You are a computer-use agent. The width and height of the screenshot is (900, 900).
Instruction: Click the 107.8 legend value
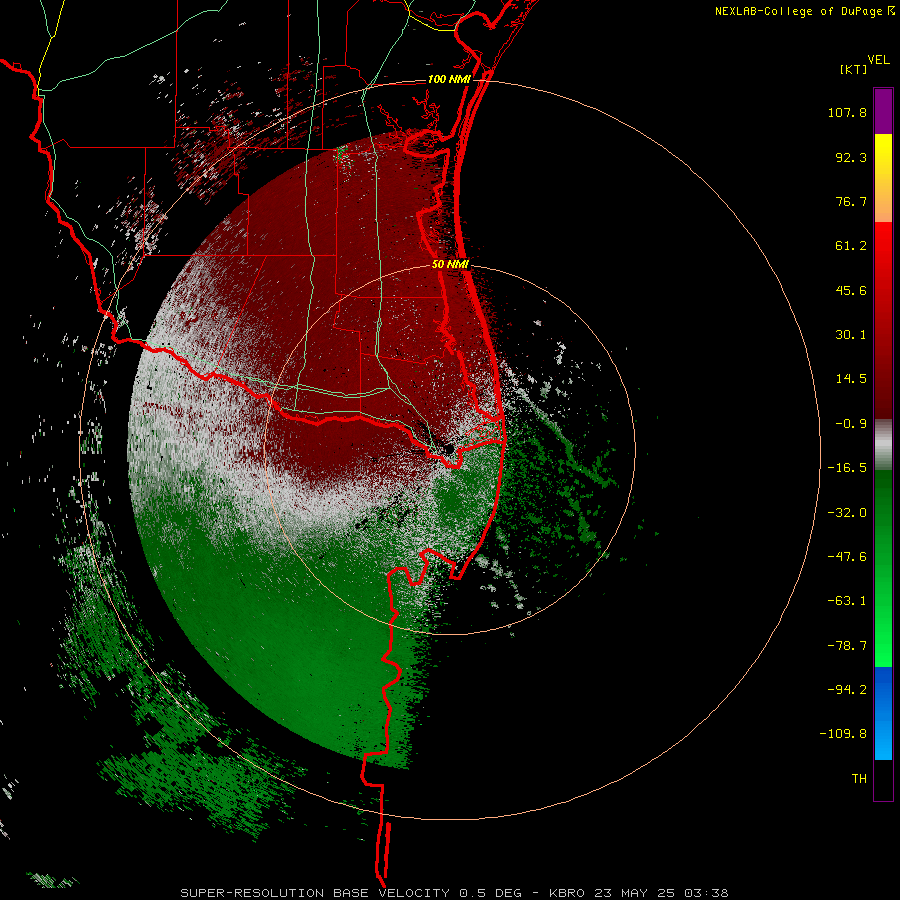[x=847, y=112]
